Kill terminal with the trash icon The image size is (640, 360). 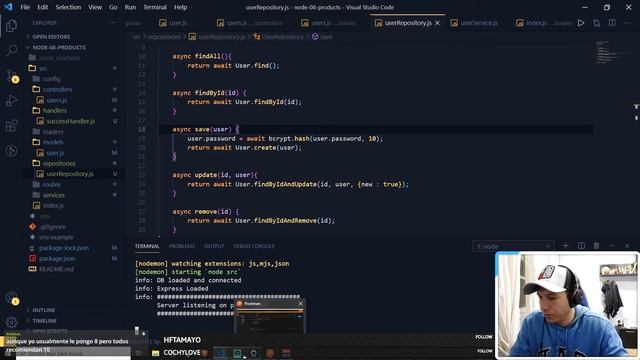596,246
